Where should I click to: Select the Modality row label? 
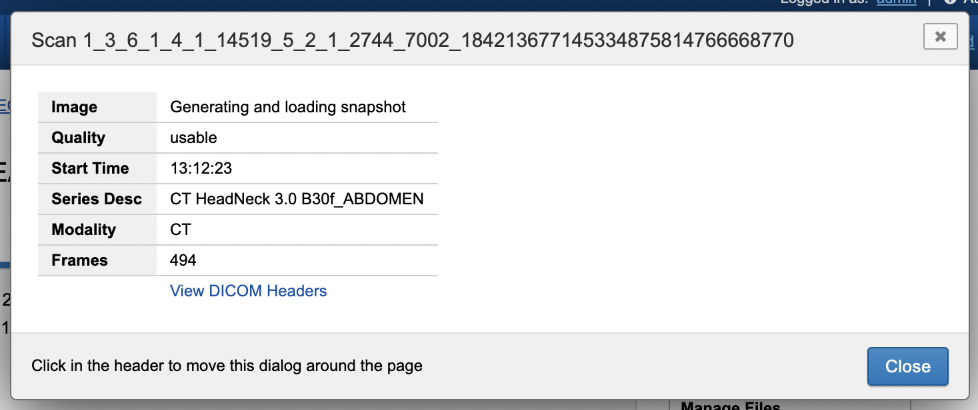(83, 230)
